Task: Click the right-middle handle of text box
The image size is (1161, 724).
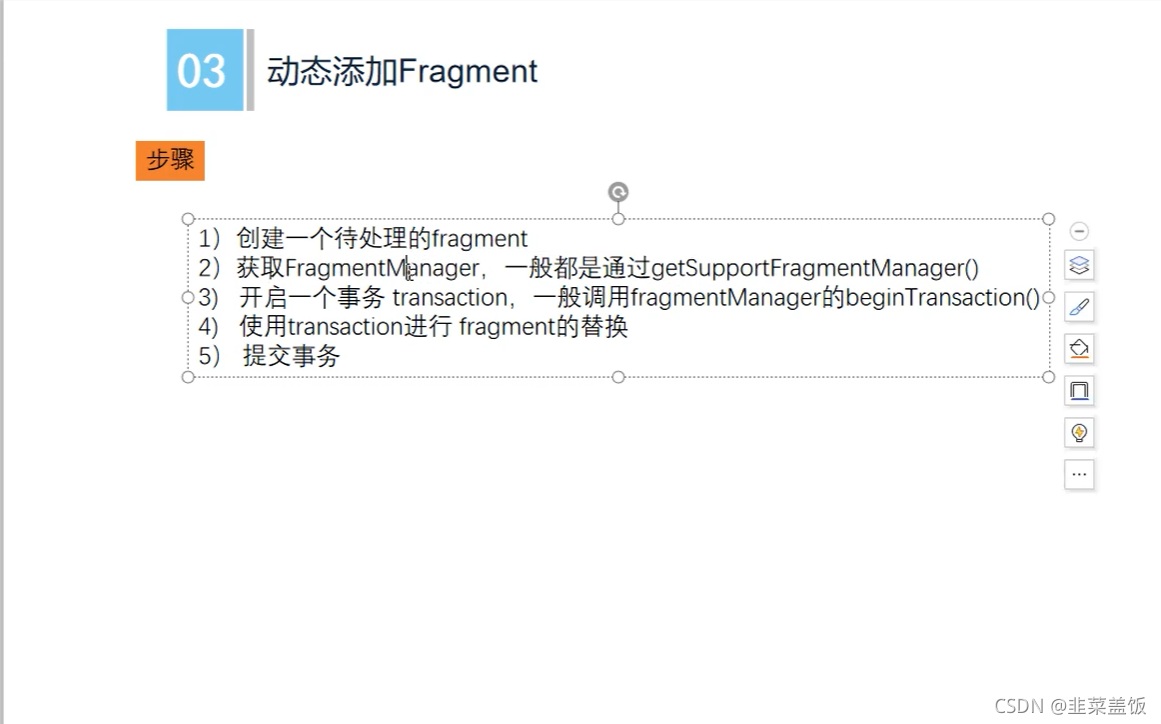Action: click(x=1048, y=298)
